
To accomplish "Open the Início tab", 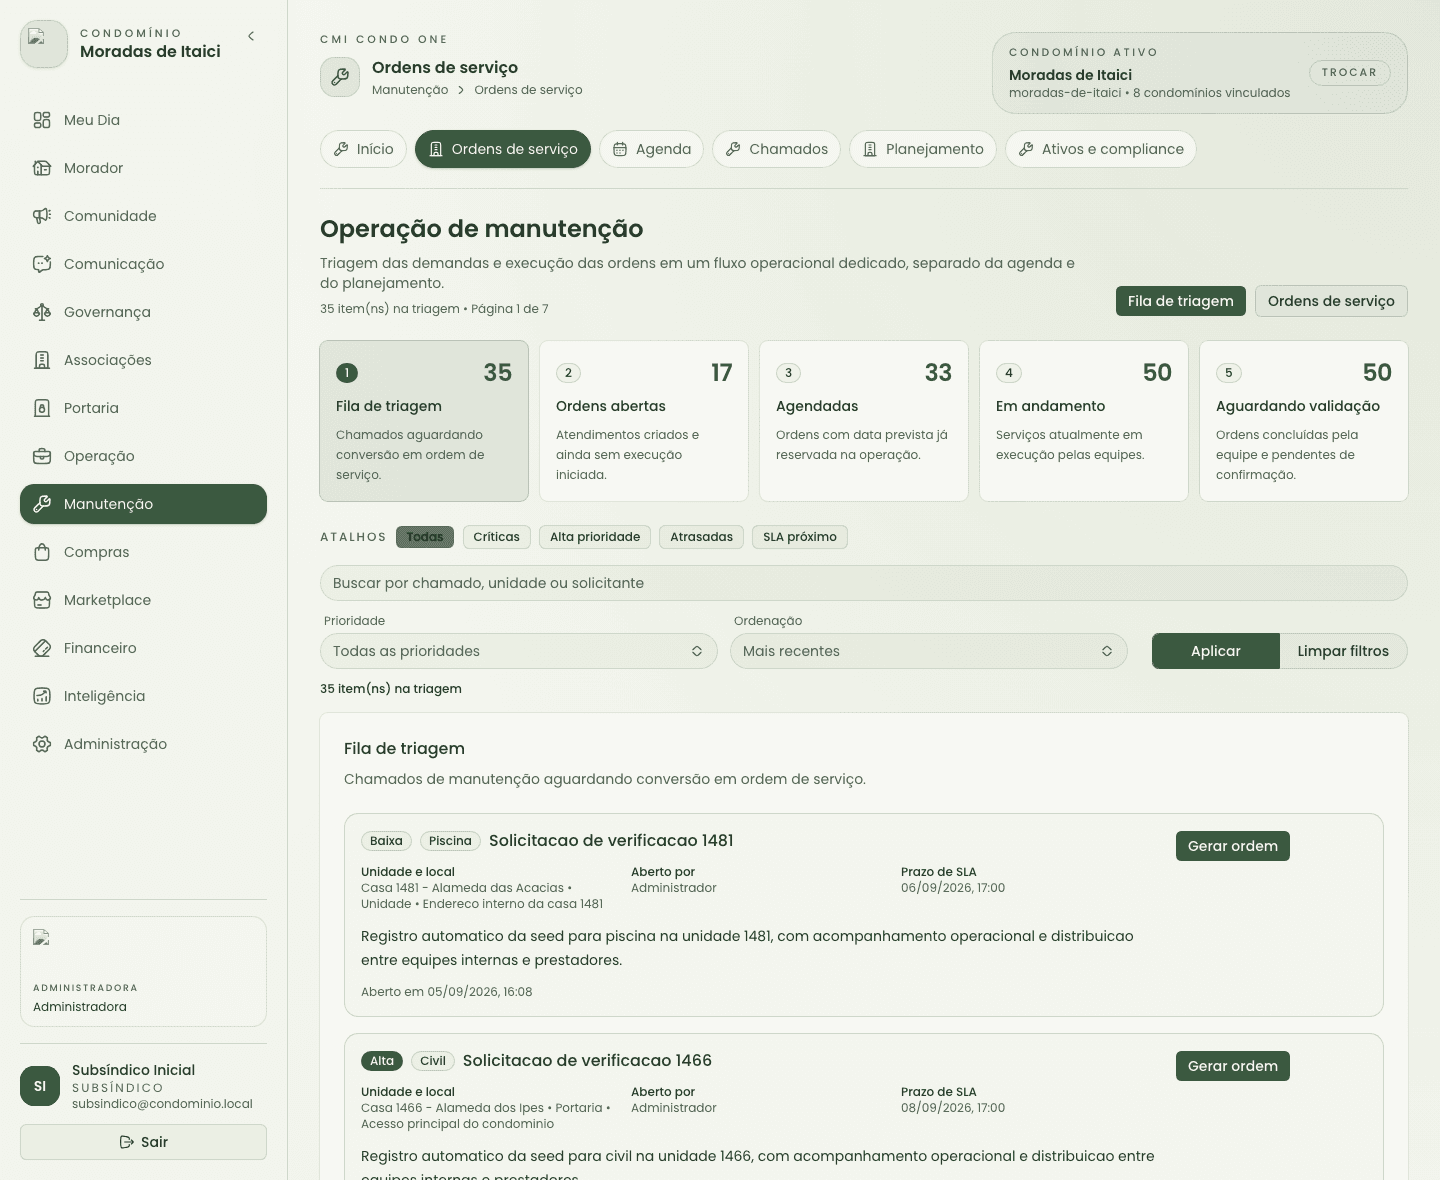I will click(364, 149).
